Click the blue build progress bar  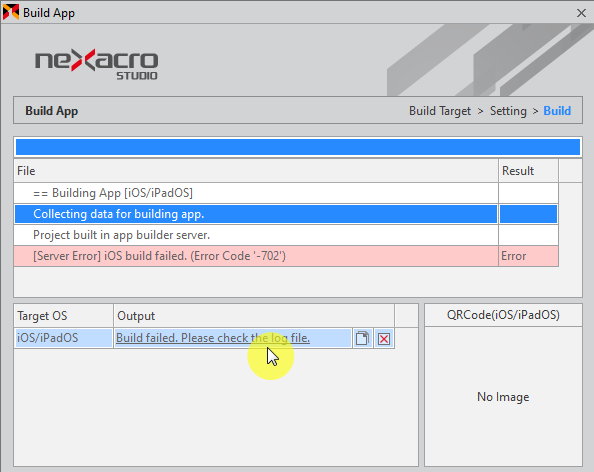coord(298,147)
